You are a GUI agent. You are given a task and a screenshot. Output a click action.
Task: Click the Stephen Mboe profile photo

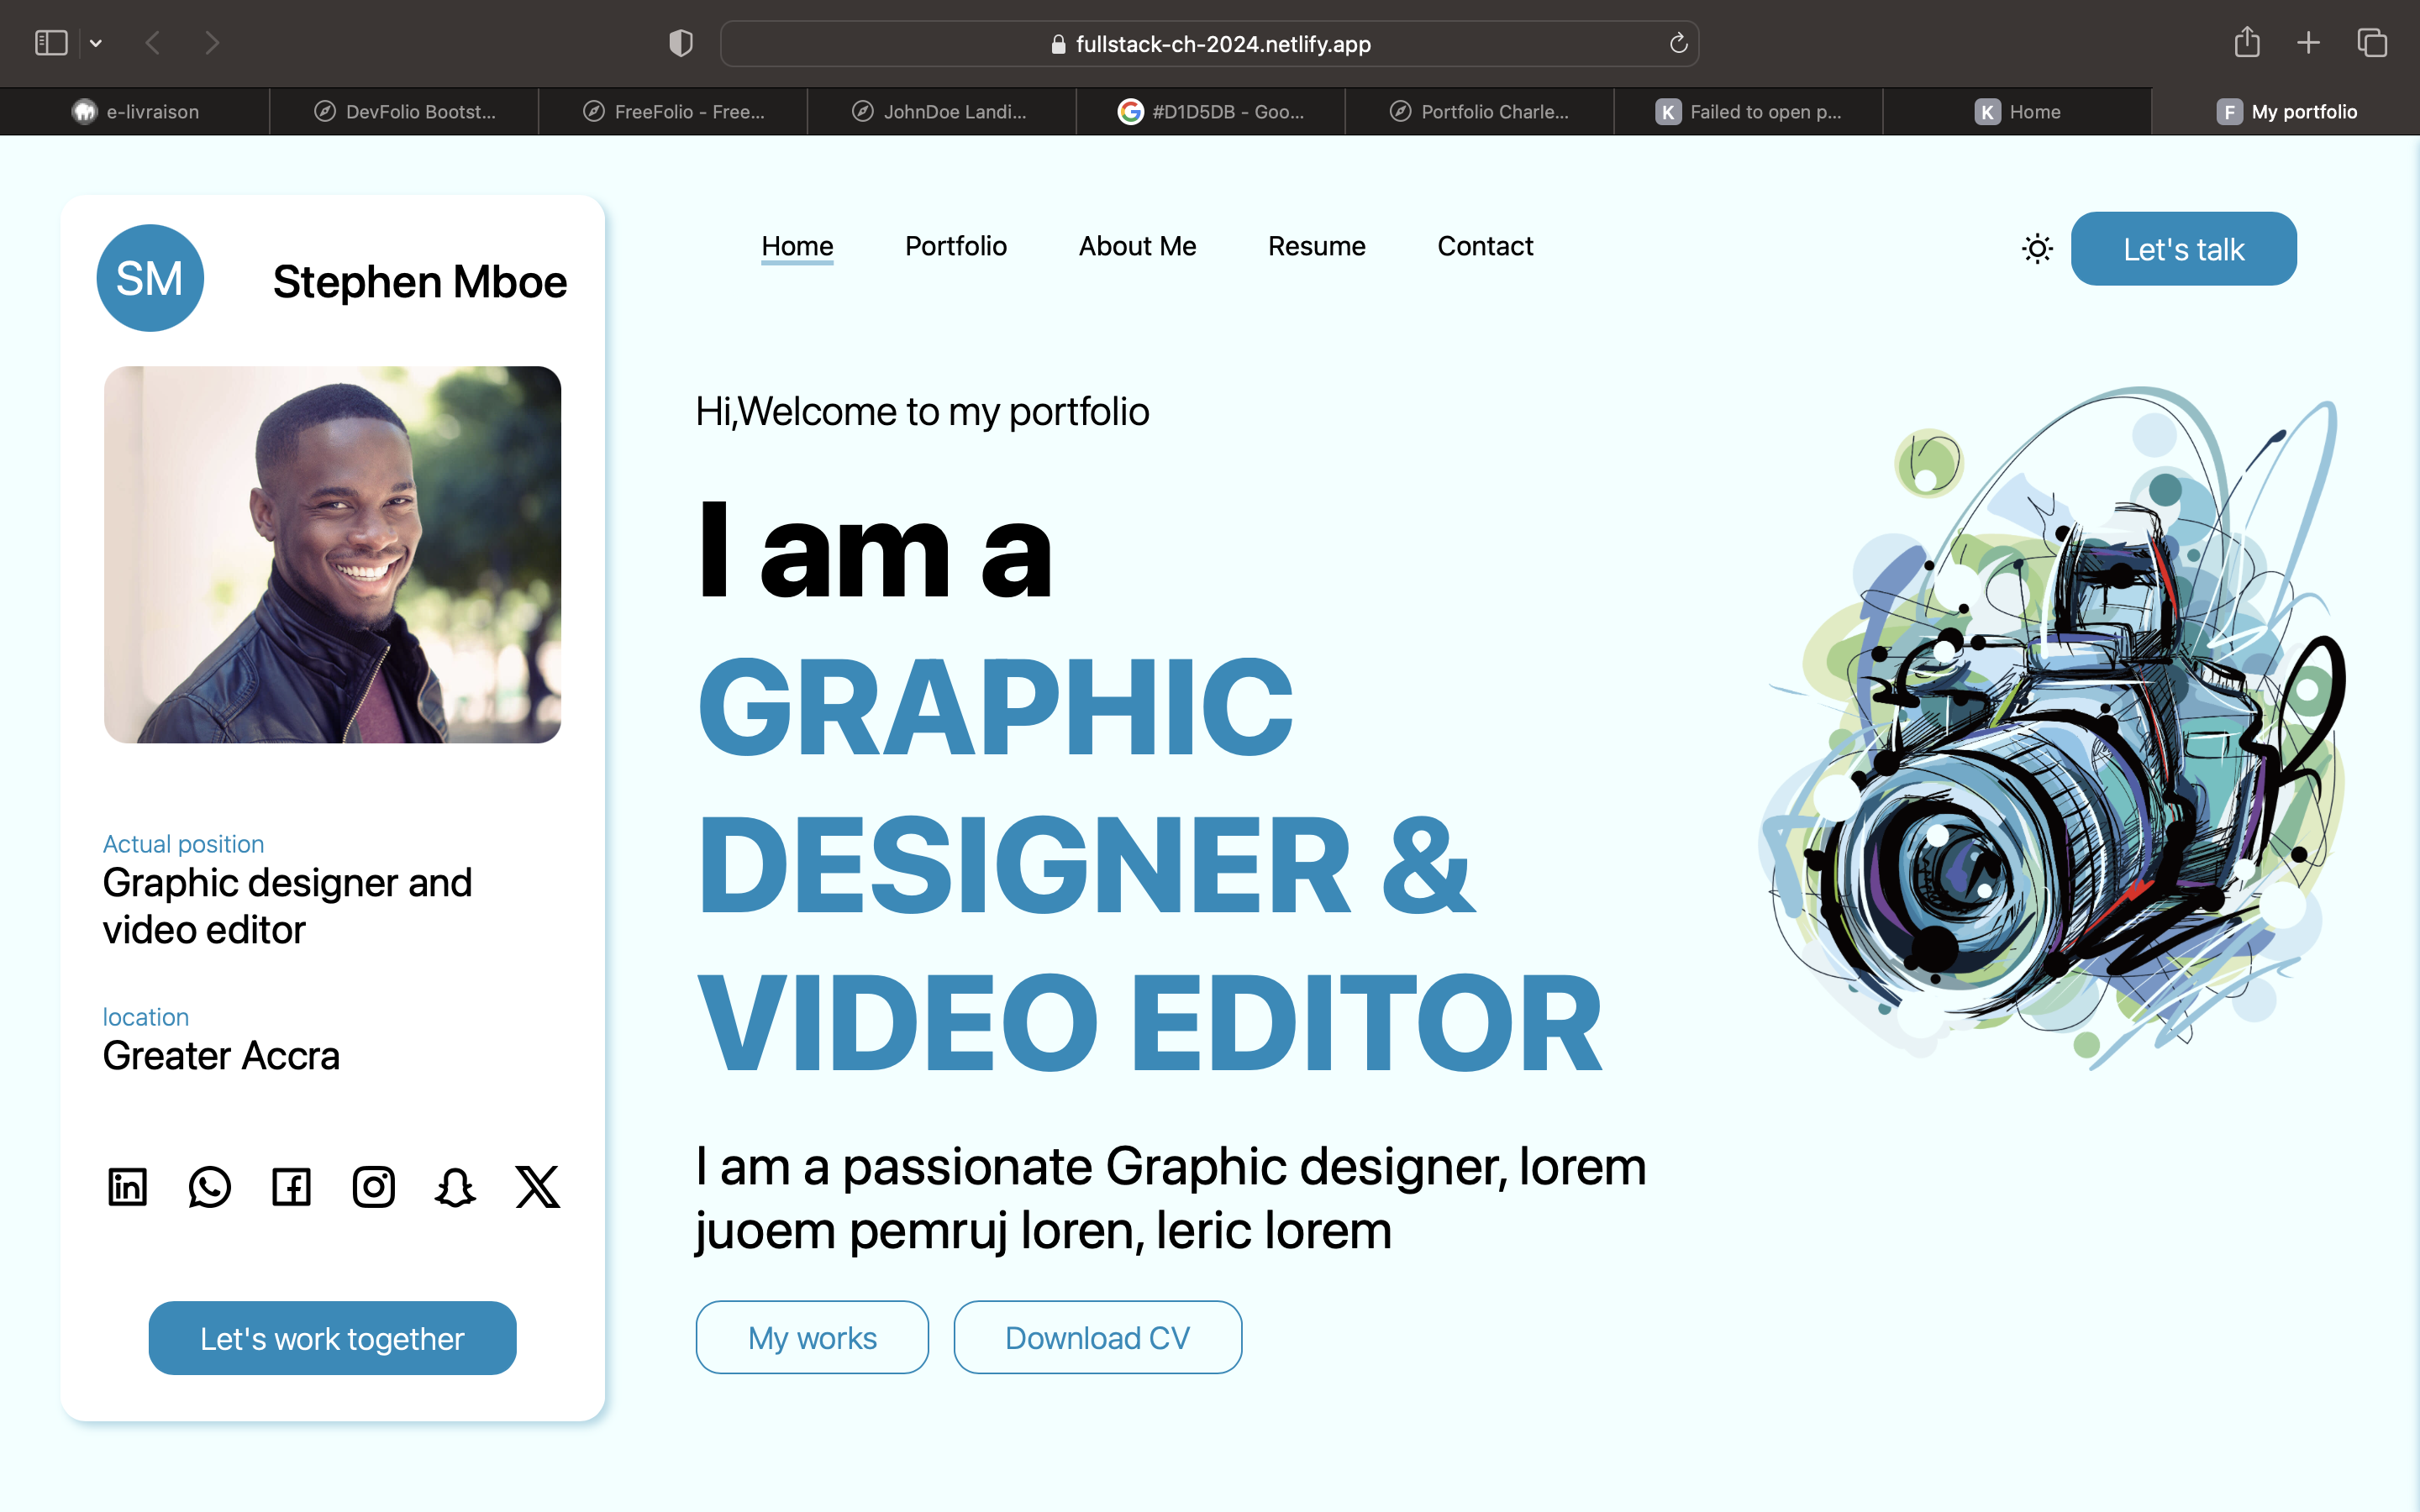pyautogui.click(x=332, y=555)
